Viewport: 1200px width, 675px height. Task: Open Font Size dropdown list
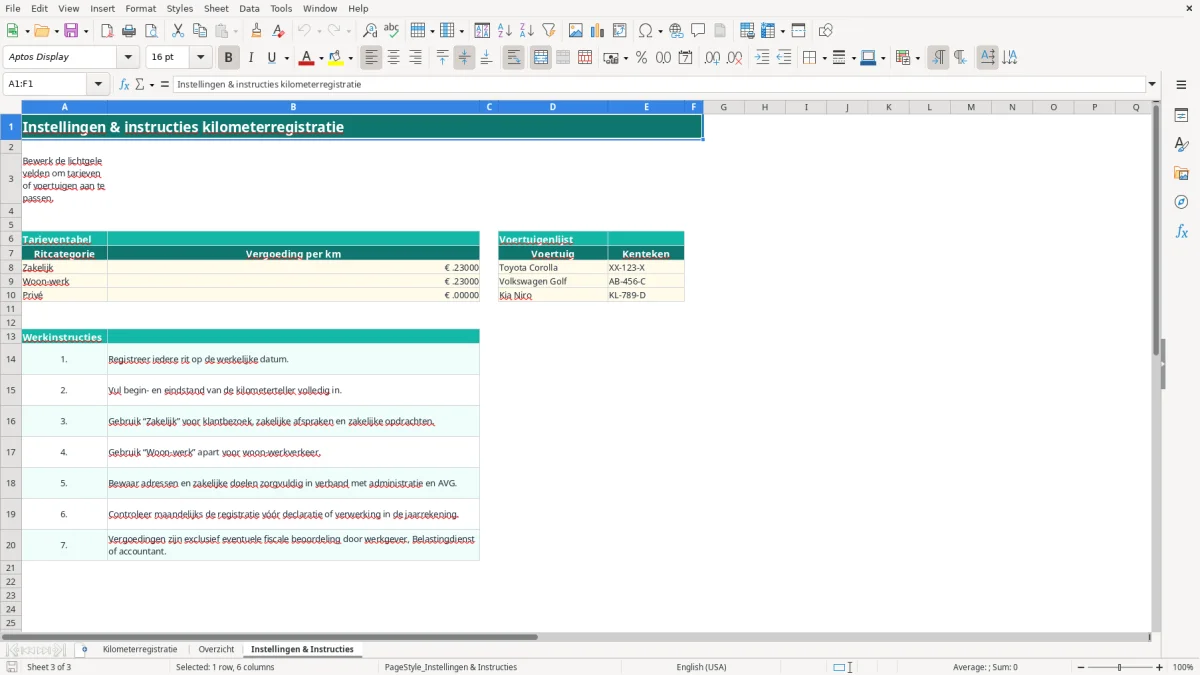click(200, 57)
